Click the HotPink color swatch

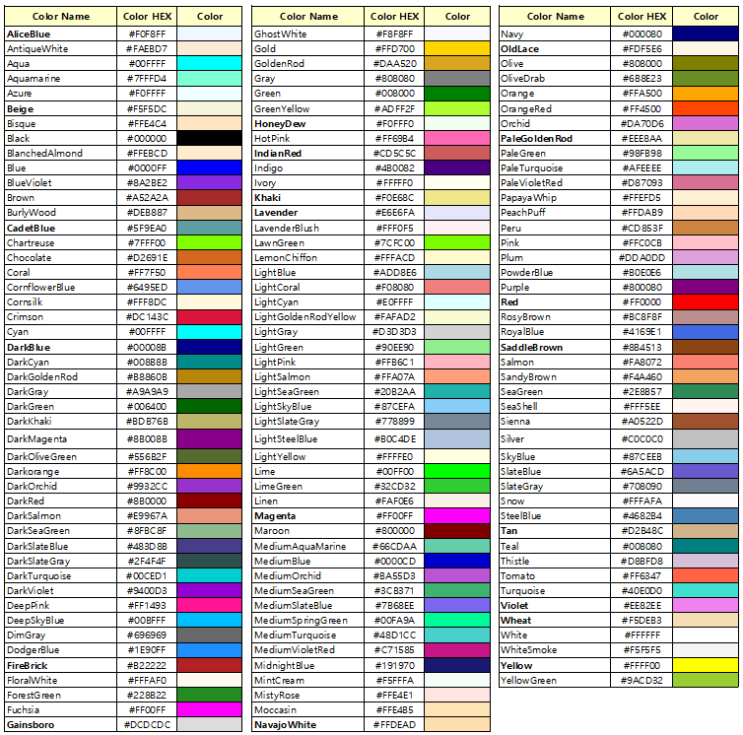click(458, 138)
